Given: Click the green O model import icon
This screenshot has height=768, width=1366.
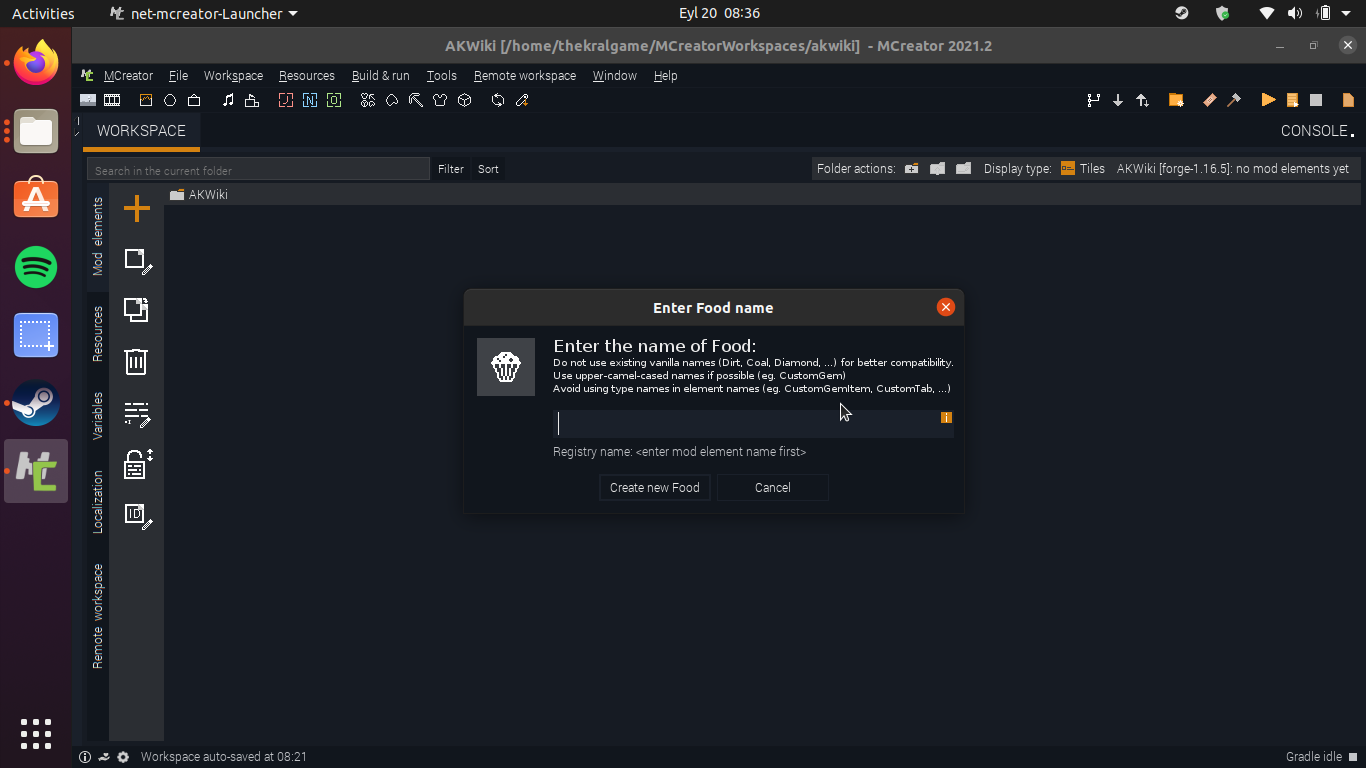Looking at the screenshot, I should (x=334, y=100).
